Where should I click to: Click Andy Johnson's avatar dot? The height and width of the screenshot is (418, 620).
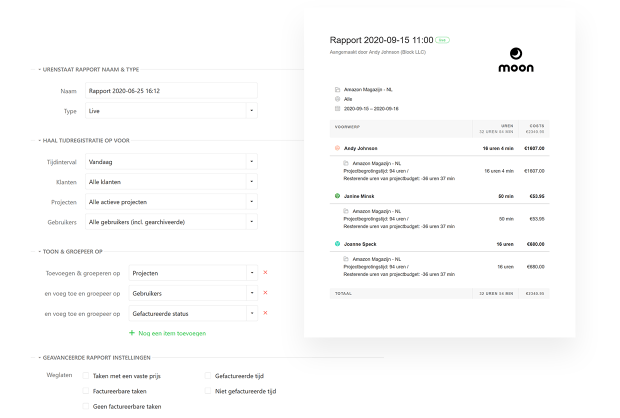[x=337, y=148]
